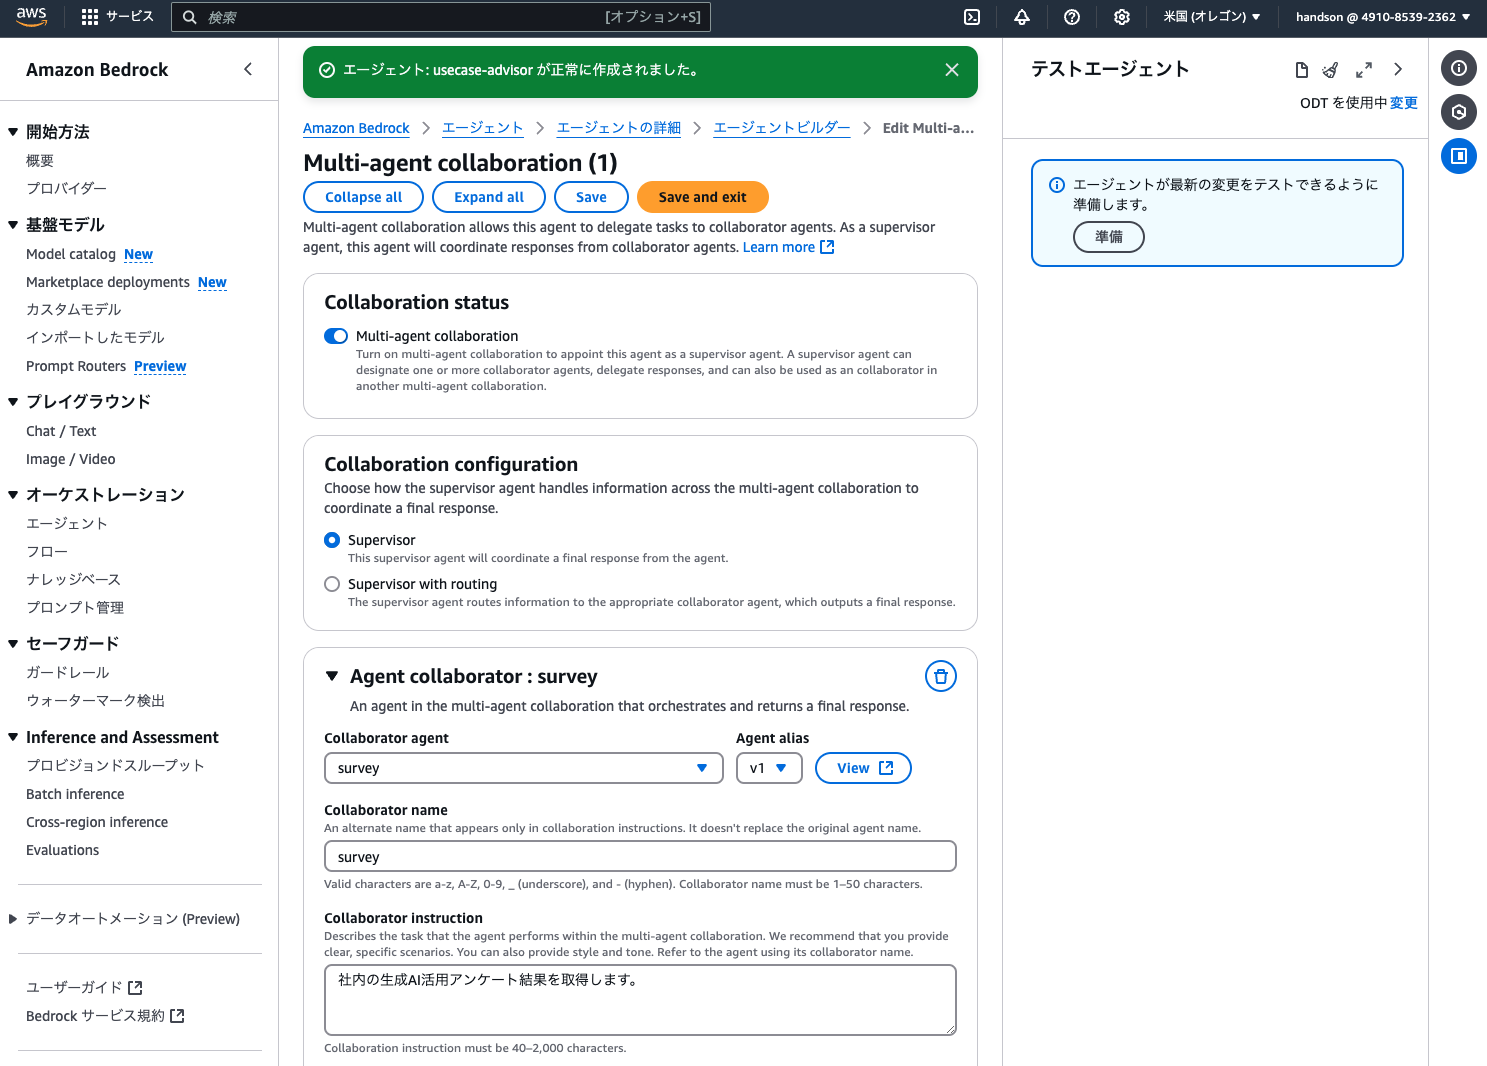This screenshot has height=1066, width=1487.
Task: Open Evaluations in the sidebar
Action: tap(63, 850)
